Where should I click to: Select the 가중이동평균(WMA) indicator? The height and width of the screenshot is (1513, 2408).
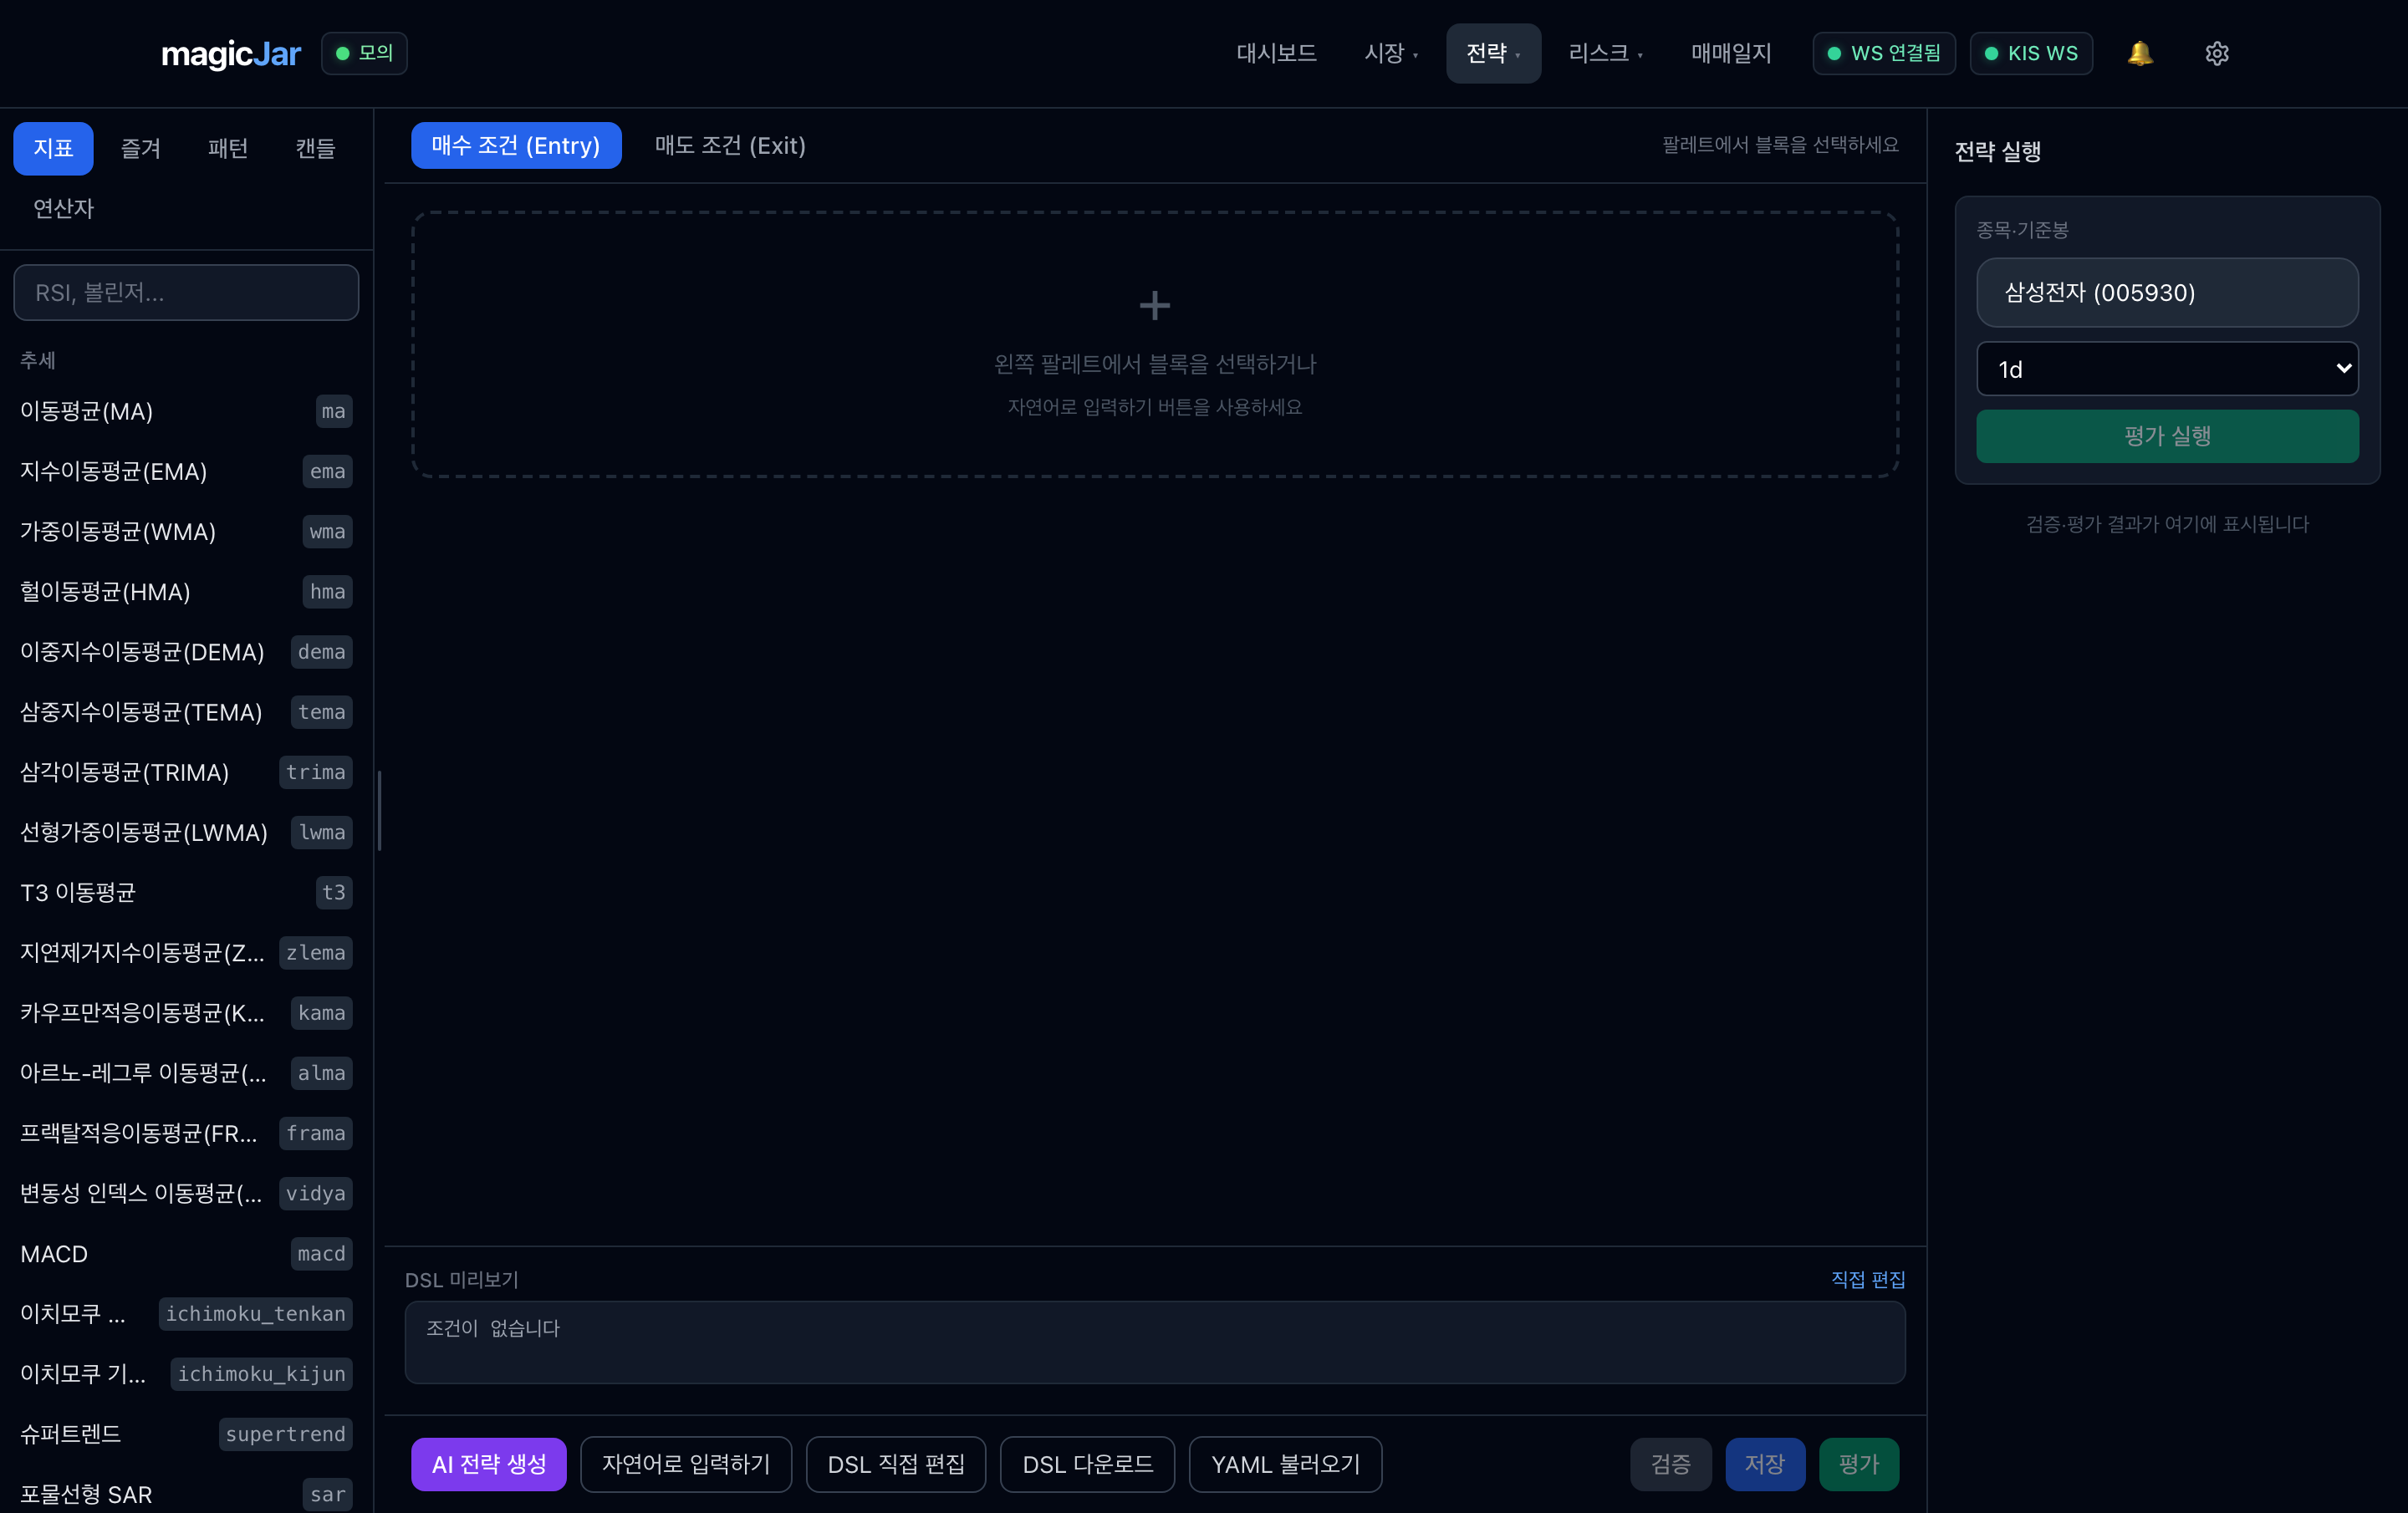tap(186, 531)
